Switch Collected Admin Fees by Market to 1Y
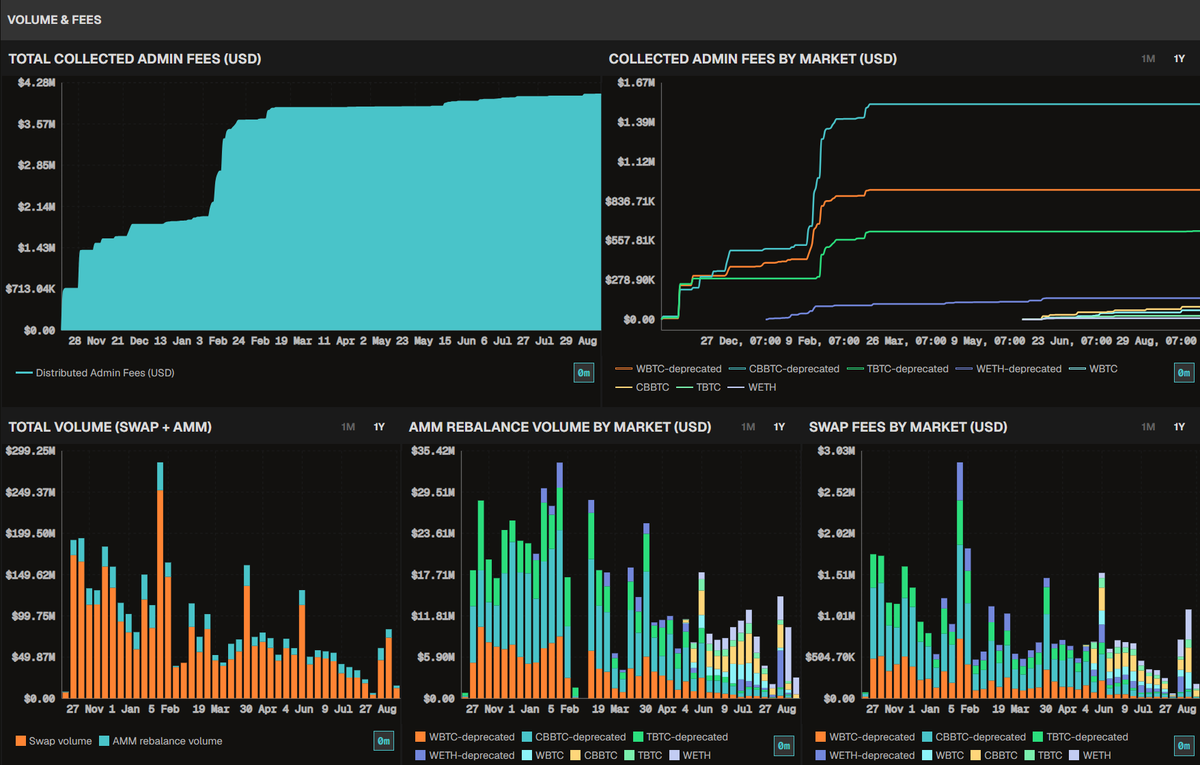This screenshot has height=765, width=1200. tap(1179, 59)
